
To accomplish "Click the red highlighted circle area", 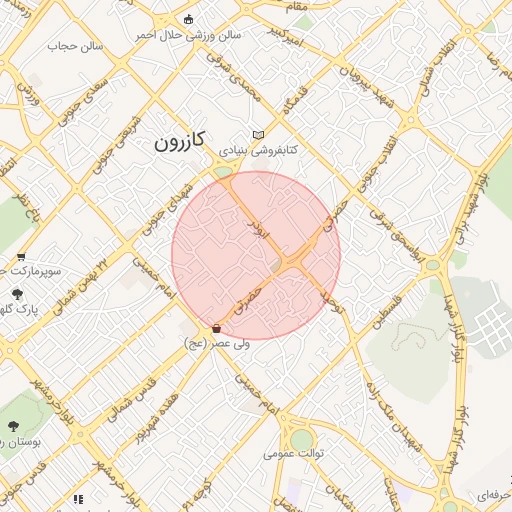I will tap(256, 256).
